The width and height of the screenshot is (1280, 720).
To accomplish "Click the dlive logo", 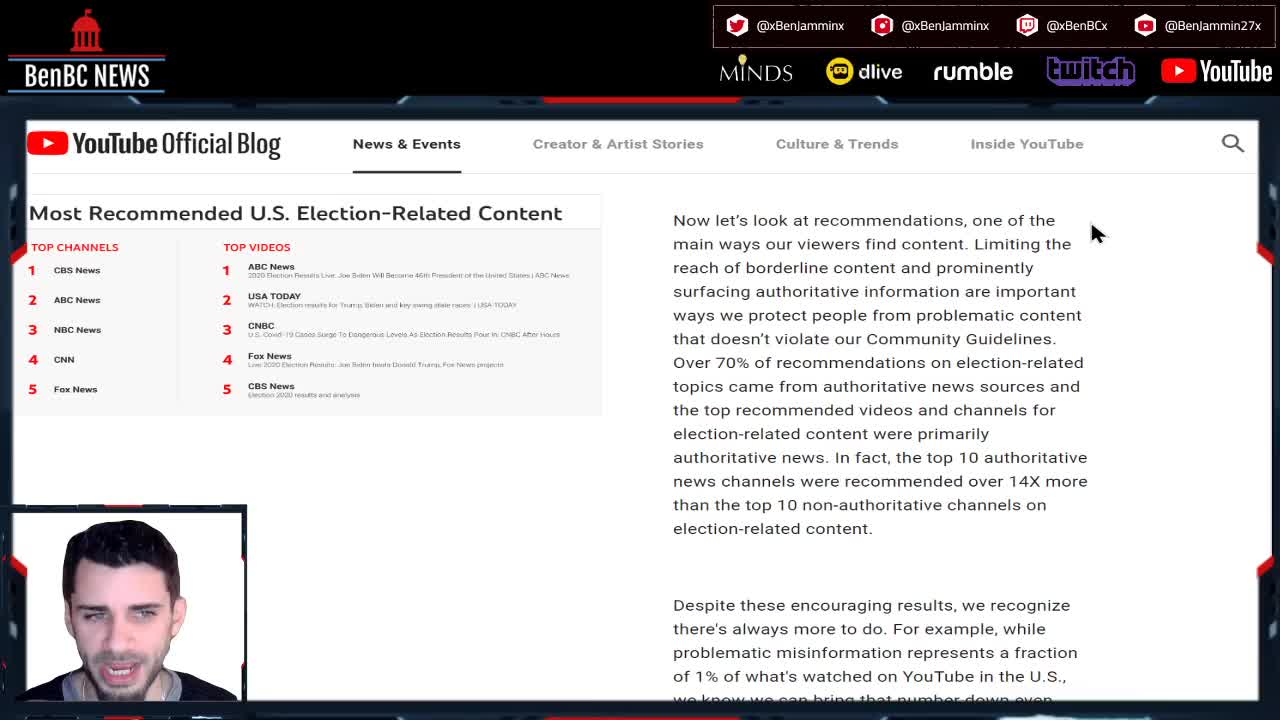I will tap(864, 71).
